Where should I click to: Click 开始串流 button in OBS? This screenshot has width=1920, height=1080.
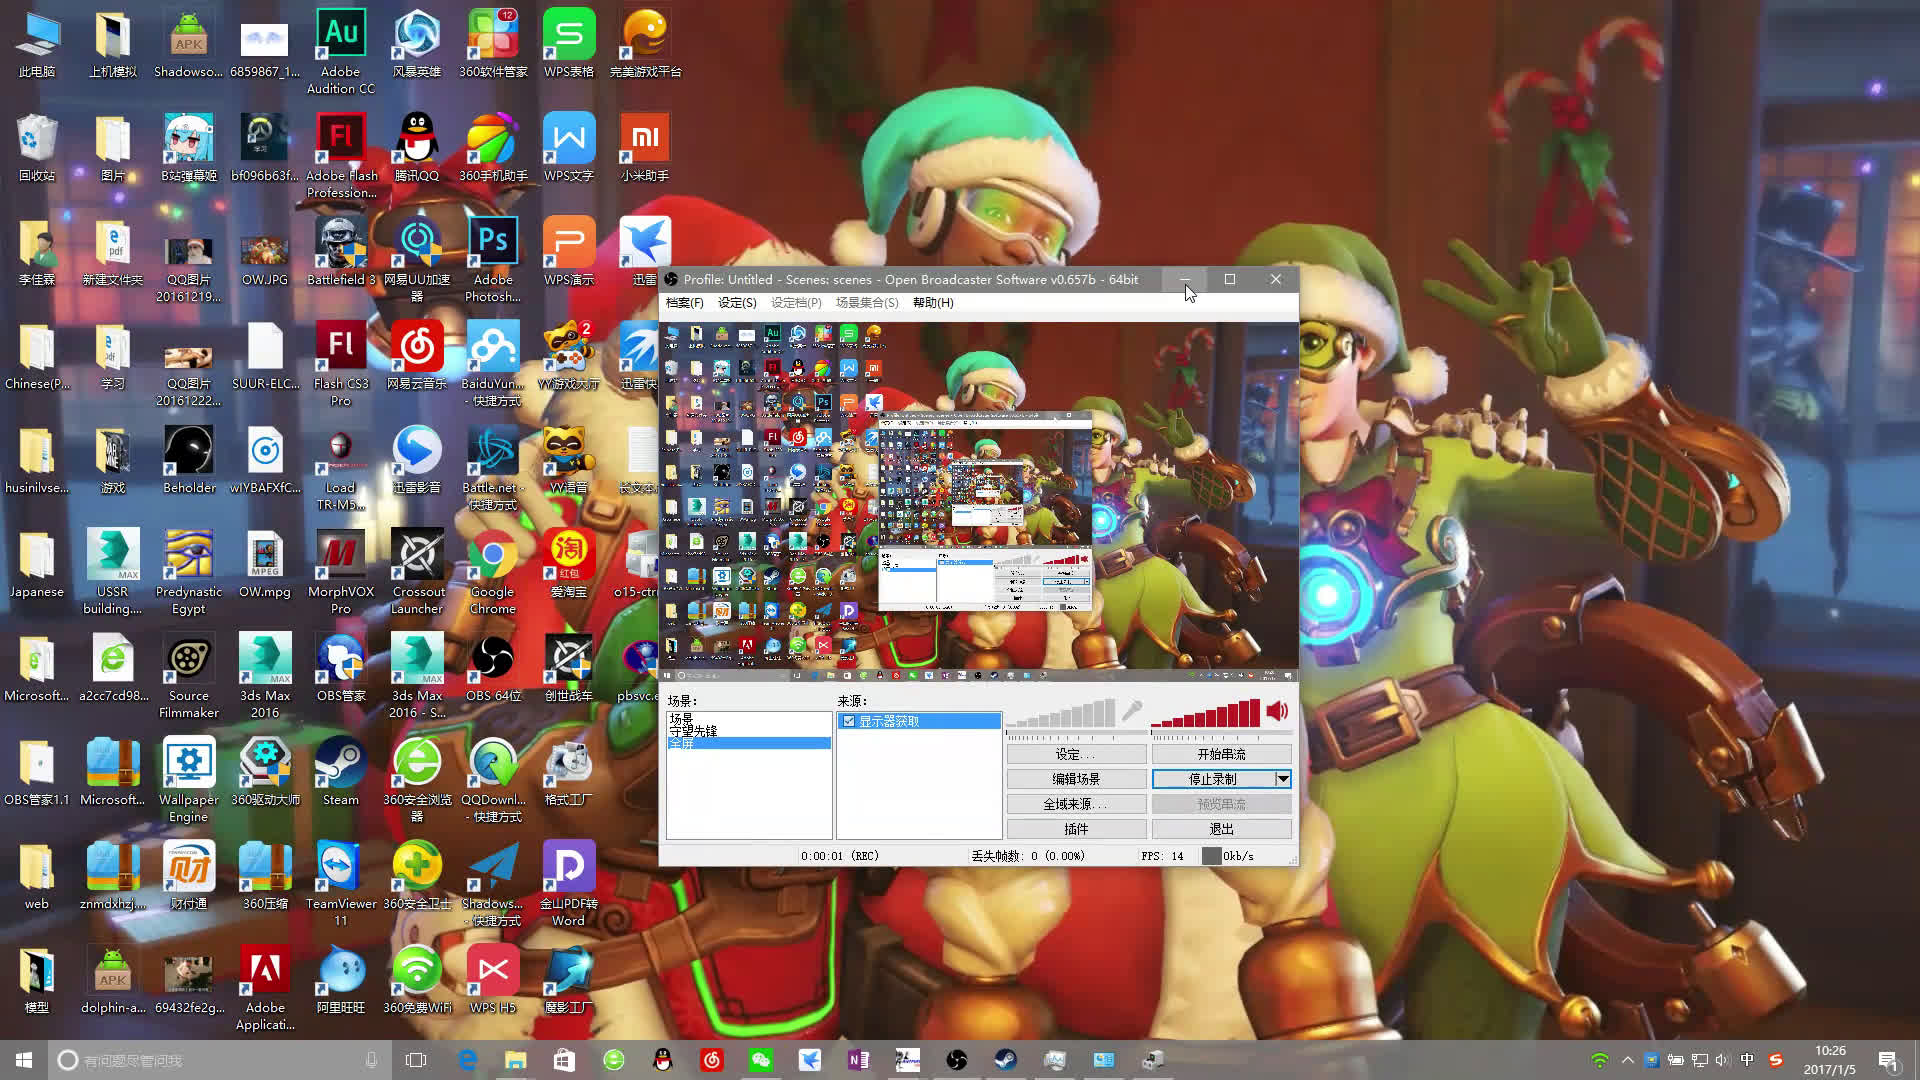click(x=1220, y=753)
